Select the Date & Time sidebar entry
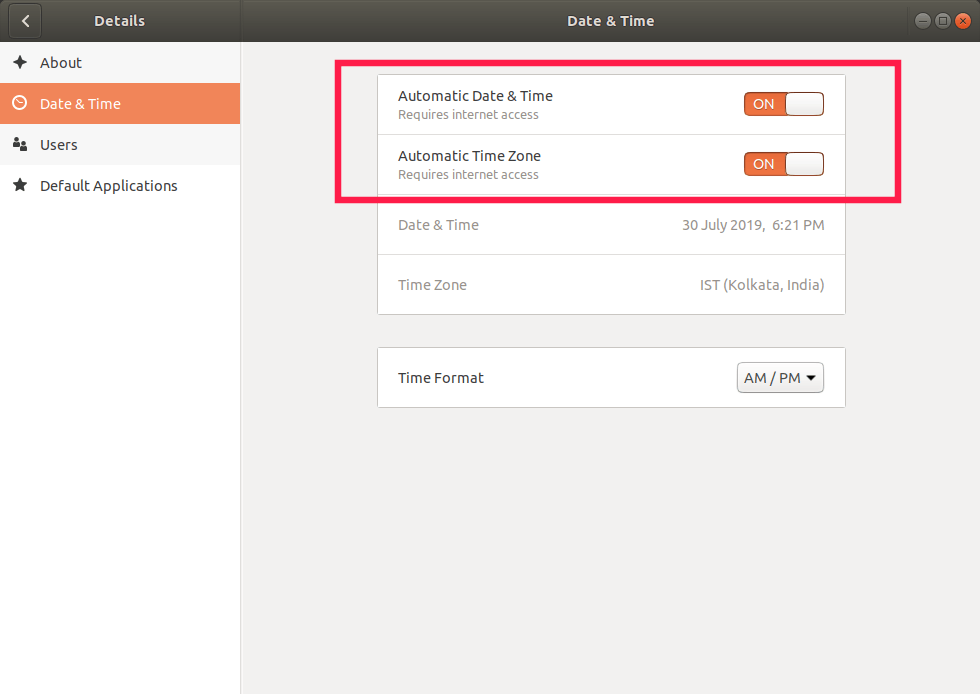The image size is (980, 694). pos(80,104)
